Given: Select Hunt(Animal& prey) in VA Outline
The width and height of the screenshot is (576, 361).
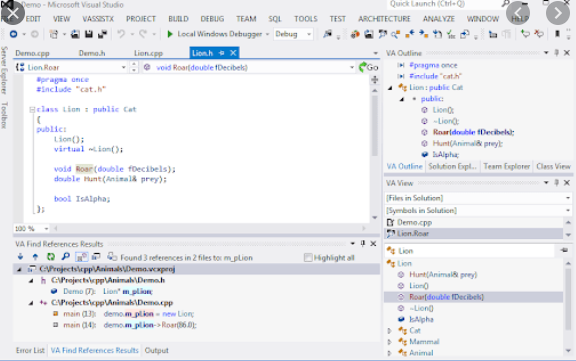Looking at the screenshot, I should 467,143.
